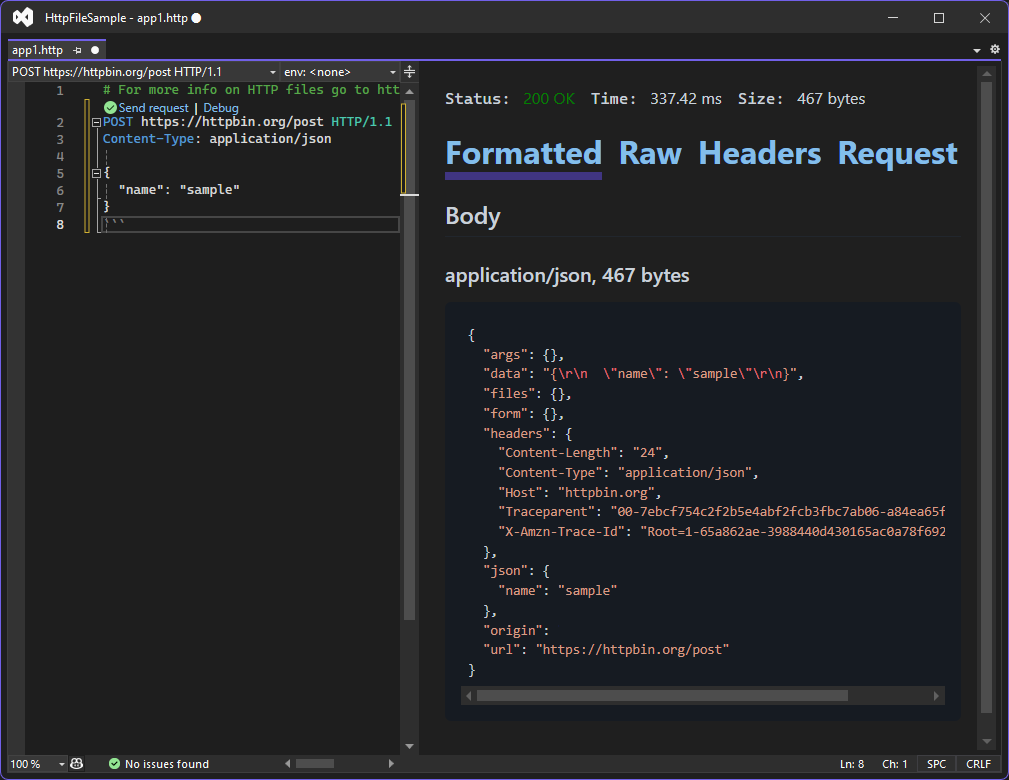
Task: Pin the app1.http tab
Action: point(79,48)
